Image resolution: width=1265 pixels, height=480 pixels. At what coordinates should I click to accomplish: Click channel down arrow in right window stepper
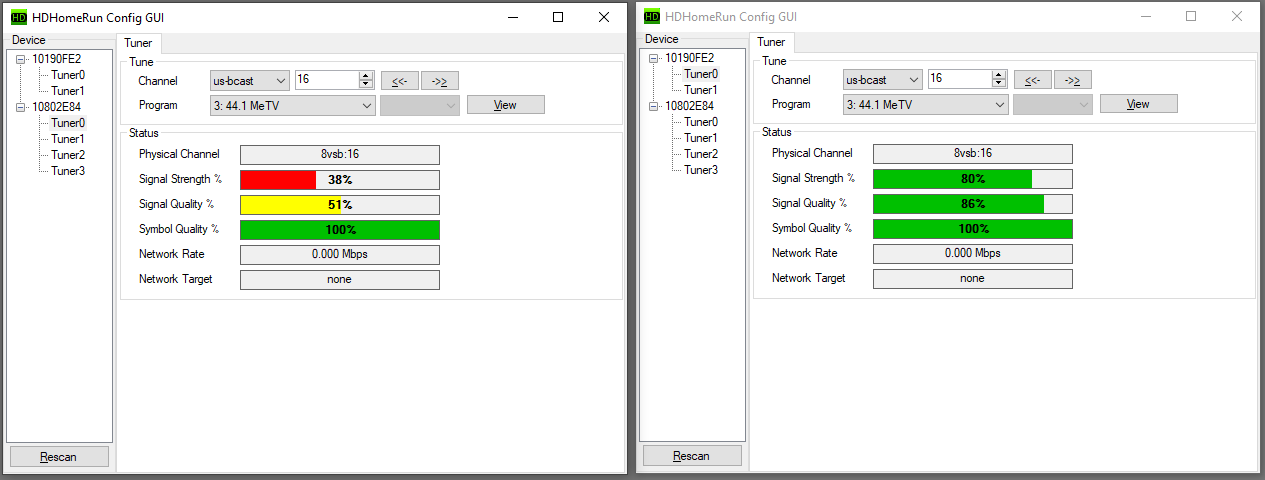pos(999,83)
